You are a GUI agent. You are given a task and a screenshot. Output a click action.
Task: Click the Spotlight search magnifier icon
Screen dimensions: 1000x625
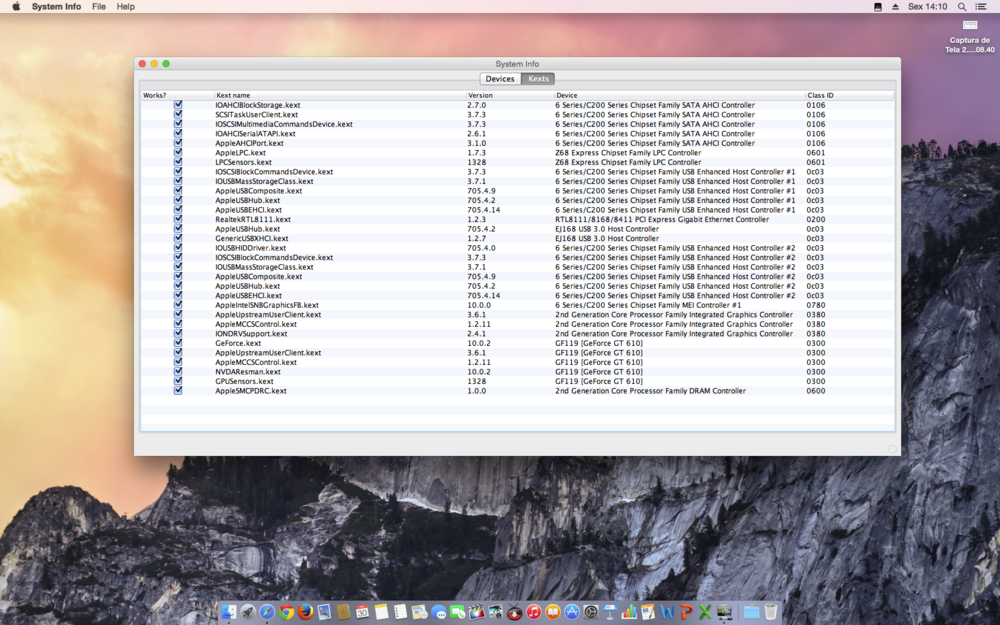pos(962,6)
